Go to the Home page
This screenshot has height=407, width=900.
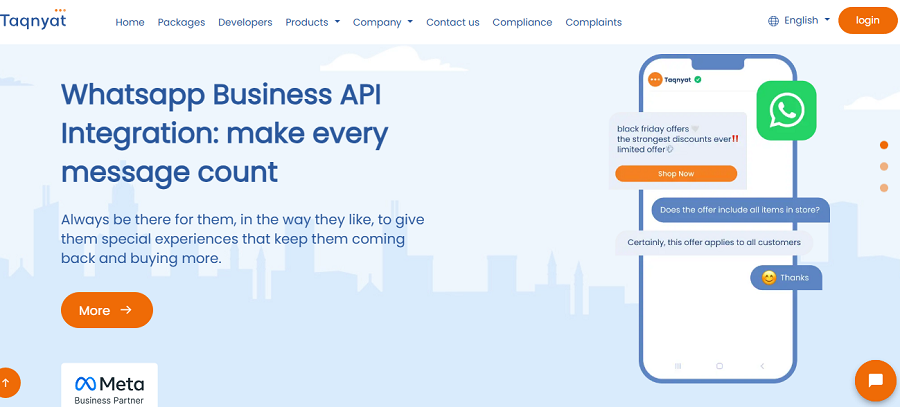pyautogui.click(x=130, y=22)
